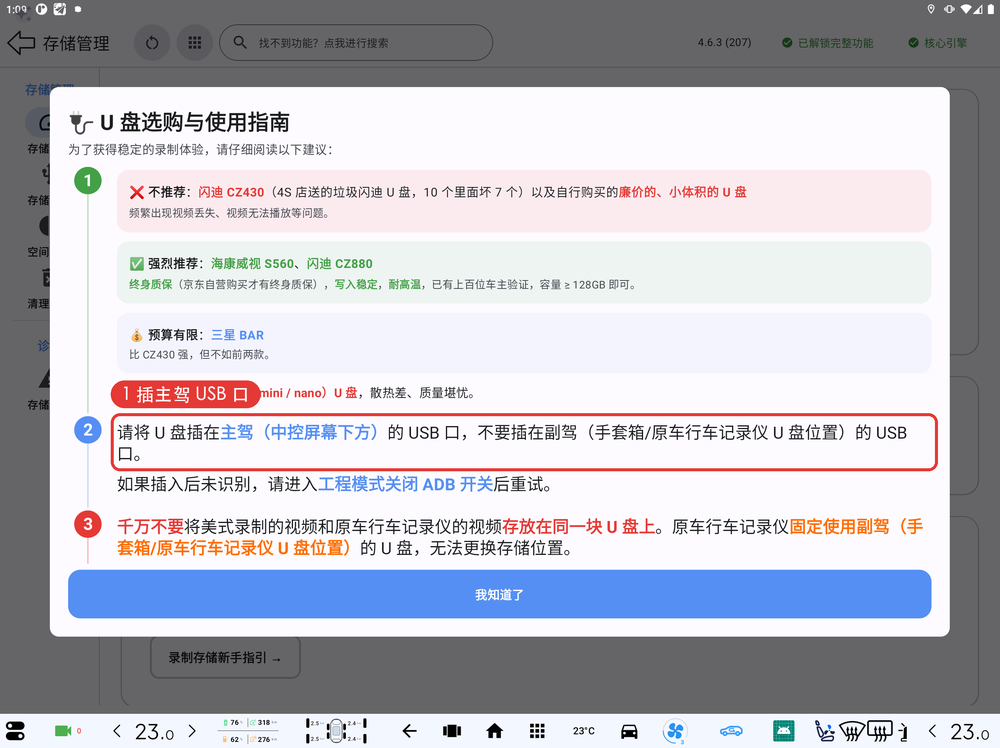Open the blue fan climate control icon
The image size is (1000, 748).
[x=675, y=731]
